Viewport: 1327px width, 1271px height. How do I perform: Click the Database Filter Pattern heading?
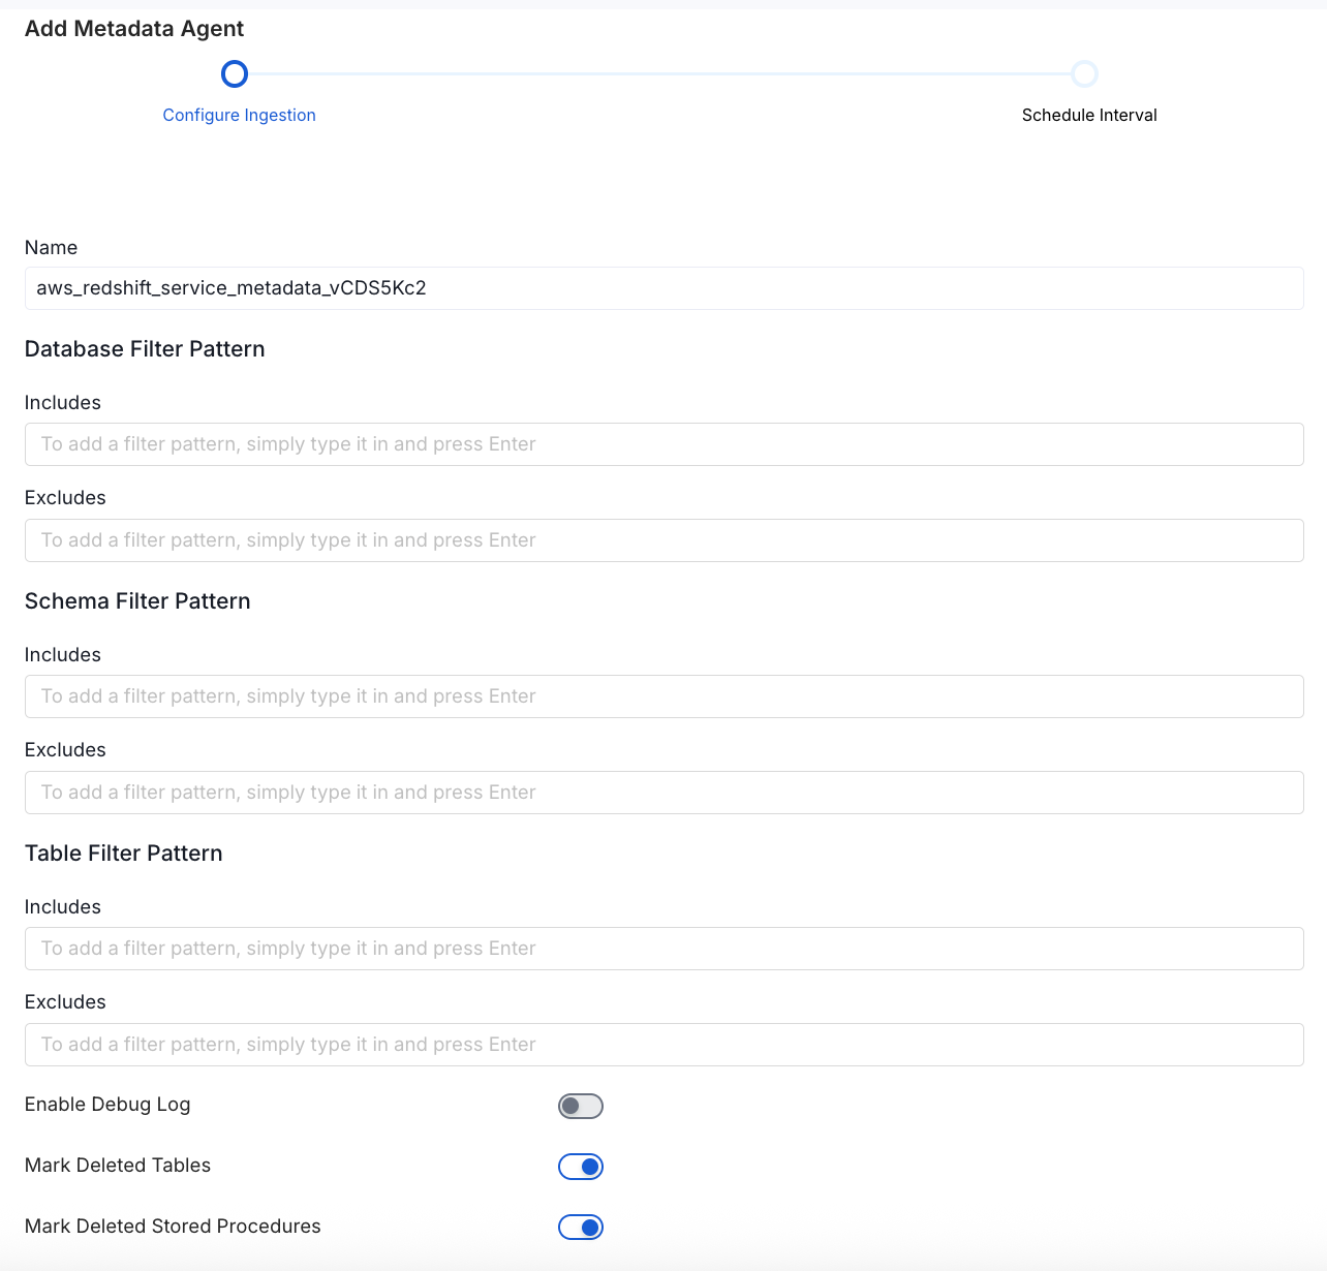pyautogui.click(x=145, y=349)
